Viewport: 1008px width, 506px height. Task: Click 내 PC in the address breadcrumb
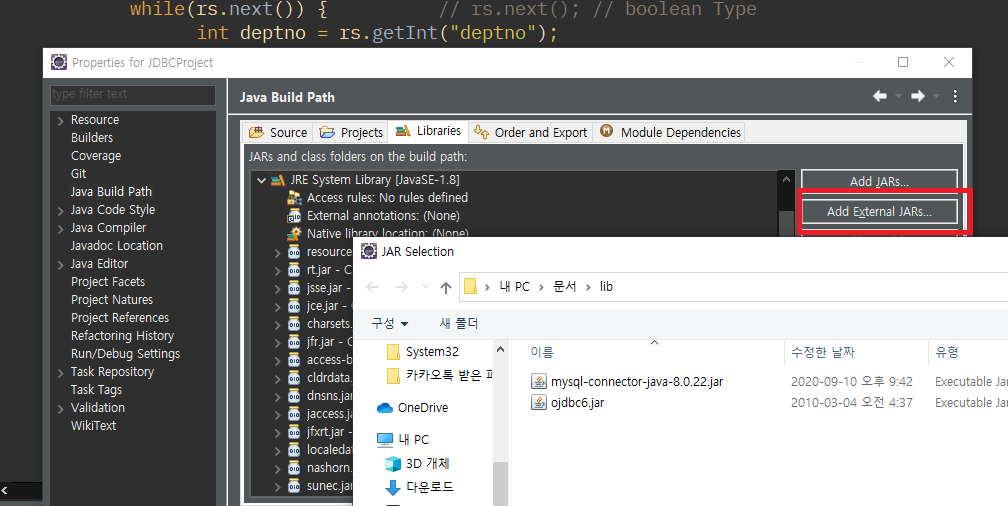514,287
